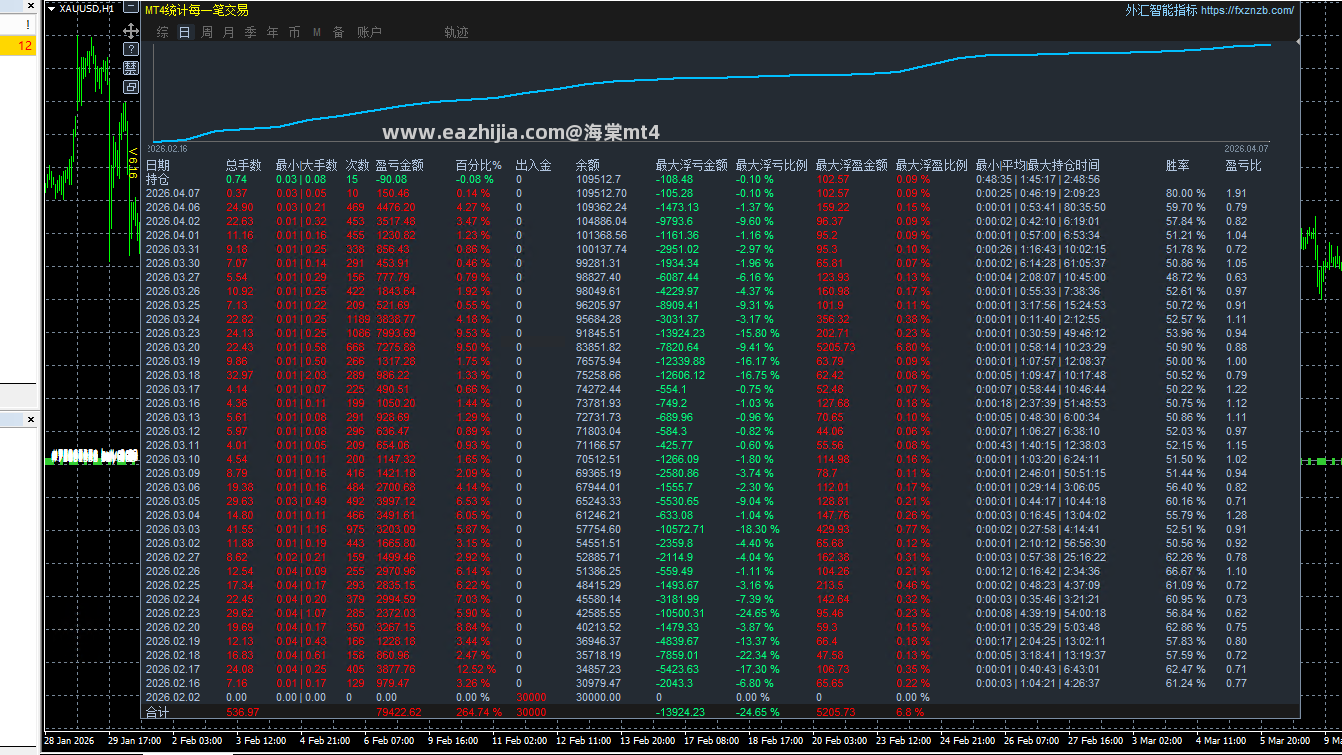Click the equity curve end date 2026.04.07
This screenshot has height=755, width=1342.
(x=1247, y=147)
